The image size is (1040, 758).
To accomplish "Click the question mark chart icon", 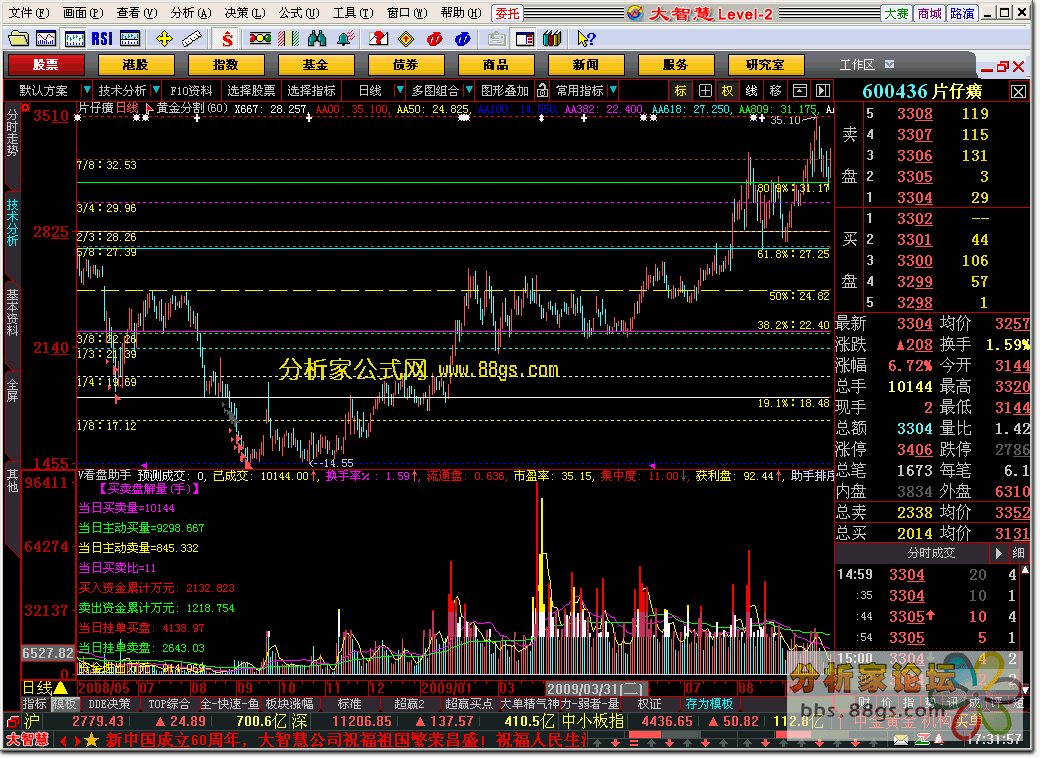I will [379, 39].
